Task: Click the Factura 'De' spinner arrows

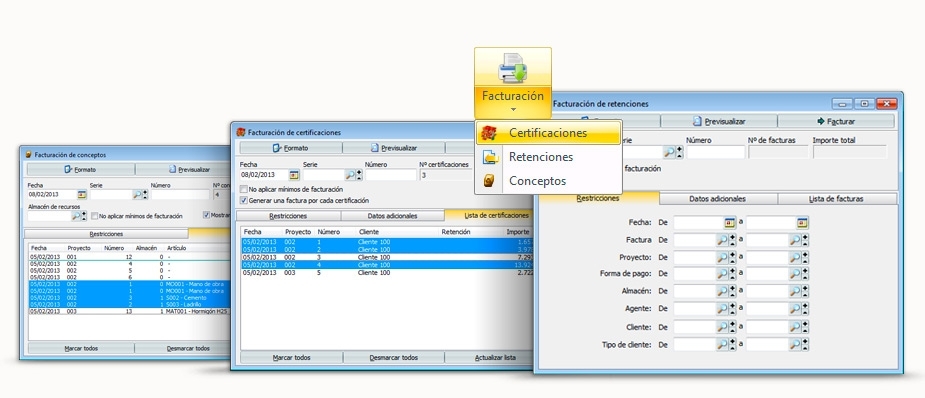Action: [733, 240]
